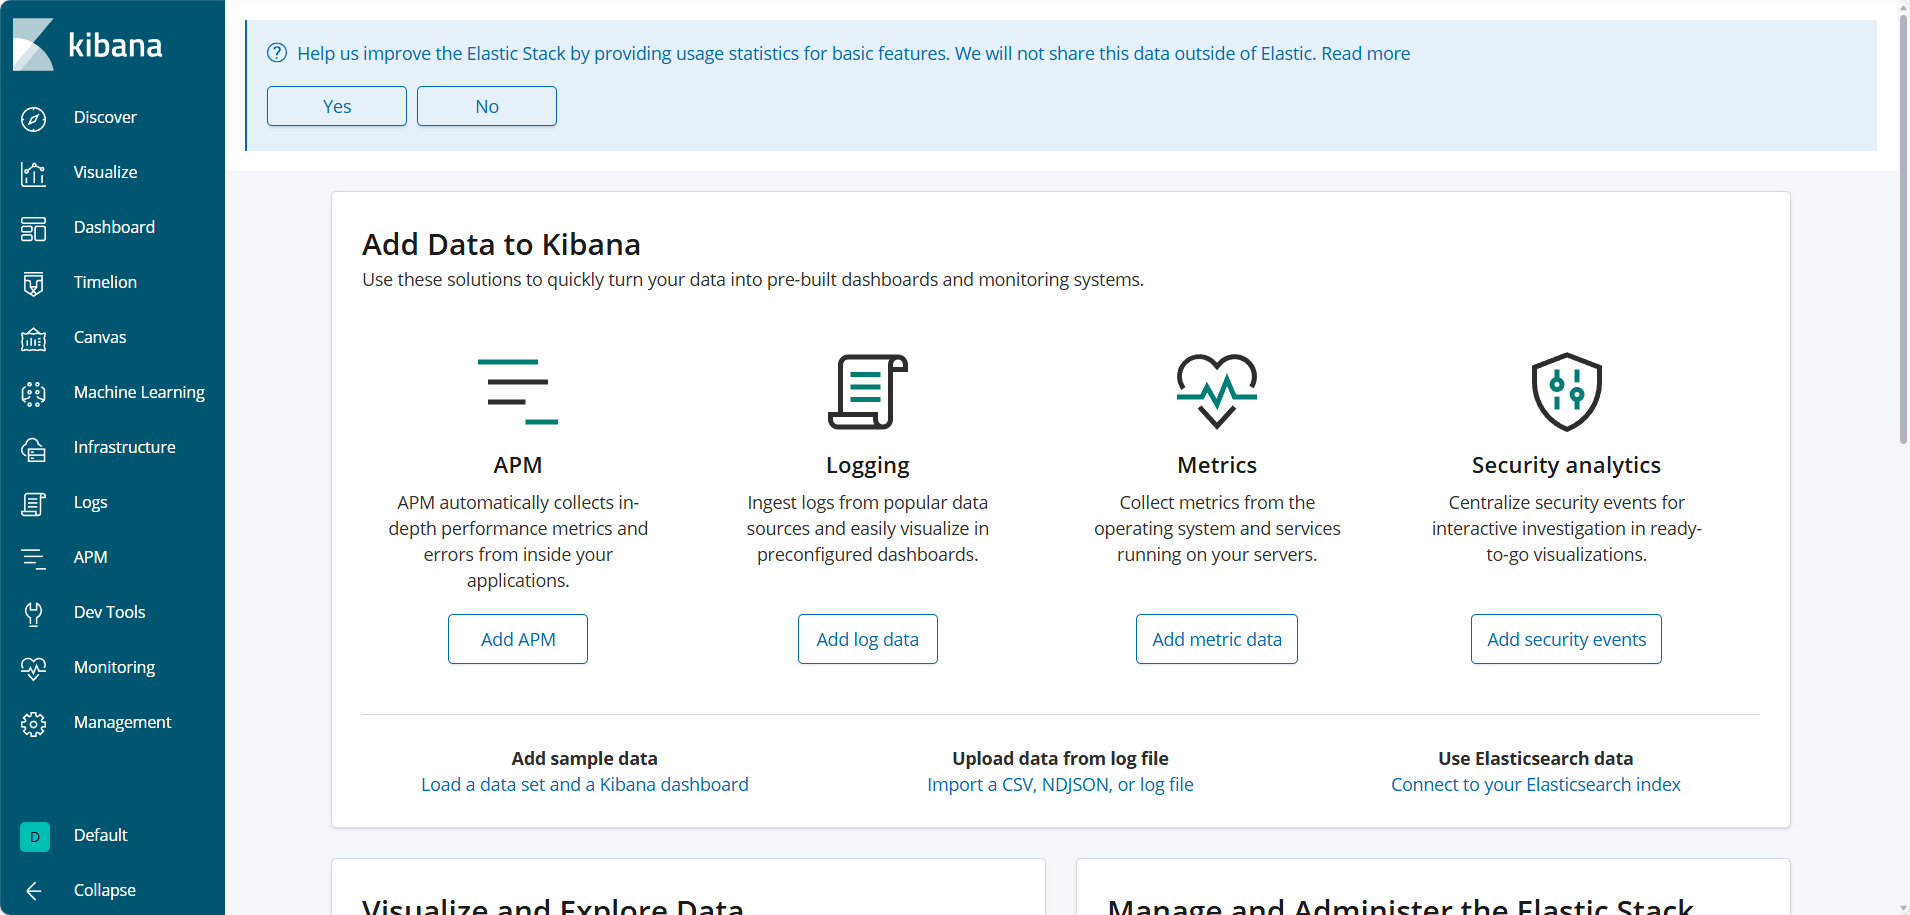This screenshot has width=1910, height=915.
Task: Click the Logging card title
Action: click(868, 465)
